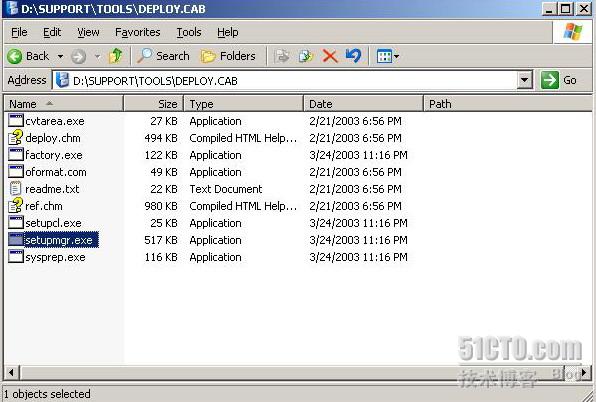Sort by the Size column header
The height and width of the screenshot is (402, 596).
point(154,104)
